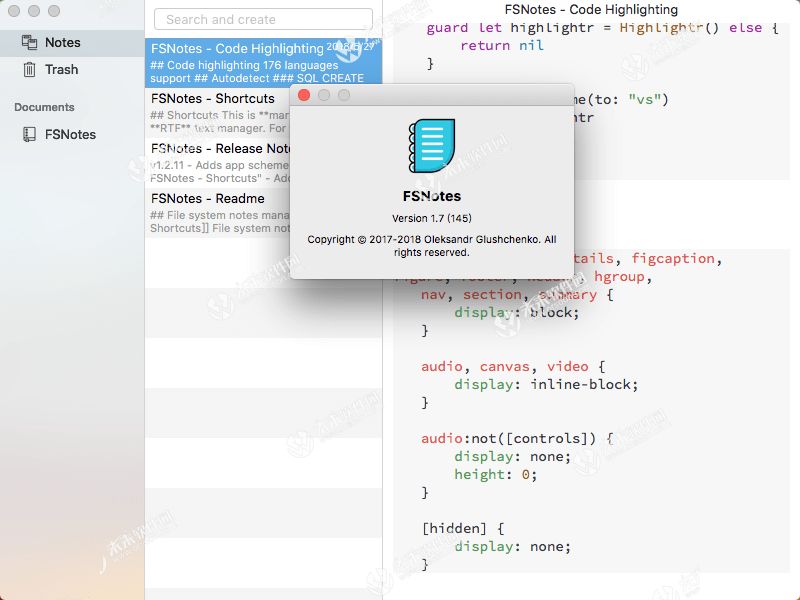Click the 'guard let highlightr' code line
The image size is (800, 600).
coord(602,28)
